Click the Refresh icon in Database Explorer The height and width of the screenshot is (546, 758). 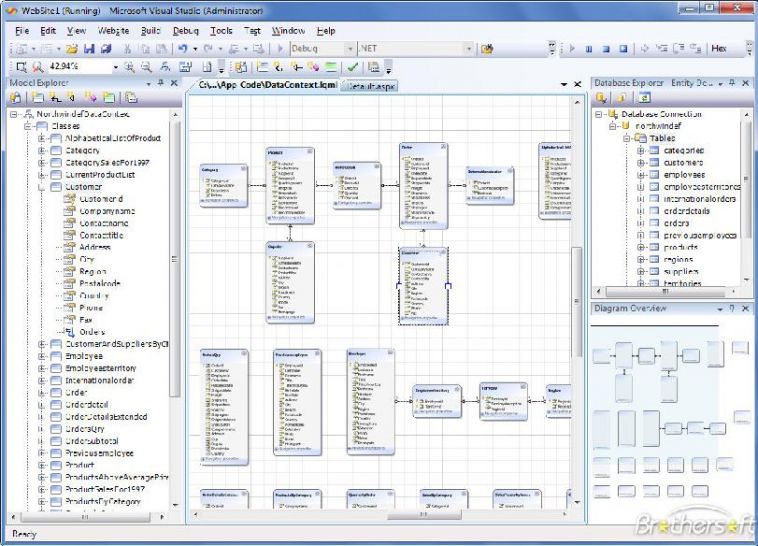click(646, 98)
